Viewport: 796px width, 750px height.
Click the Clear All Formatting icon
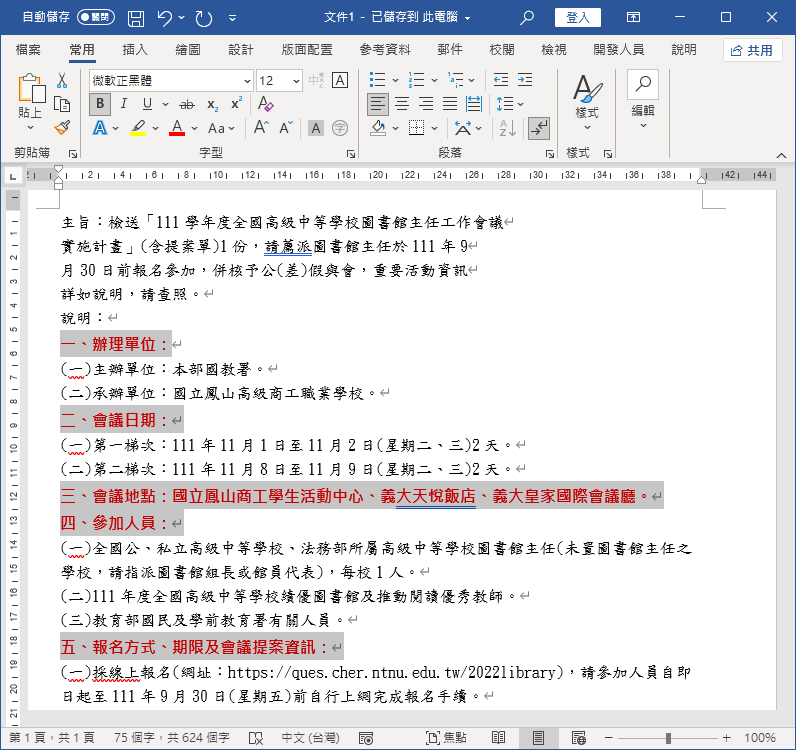265,104
